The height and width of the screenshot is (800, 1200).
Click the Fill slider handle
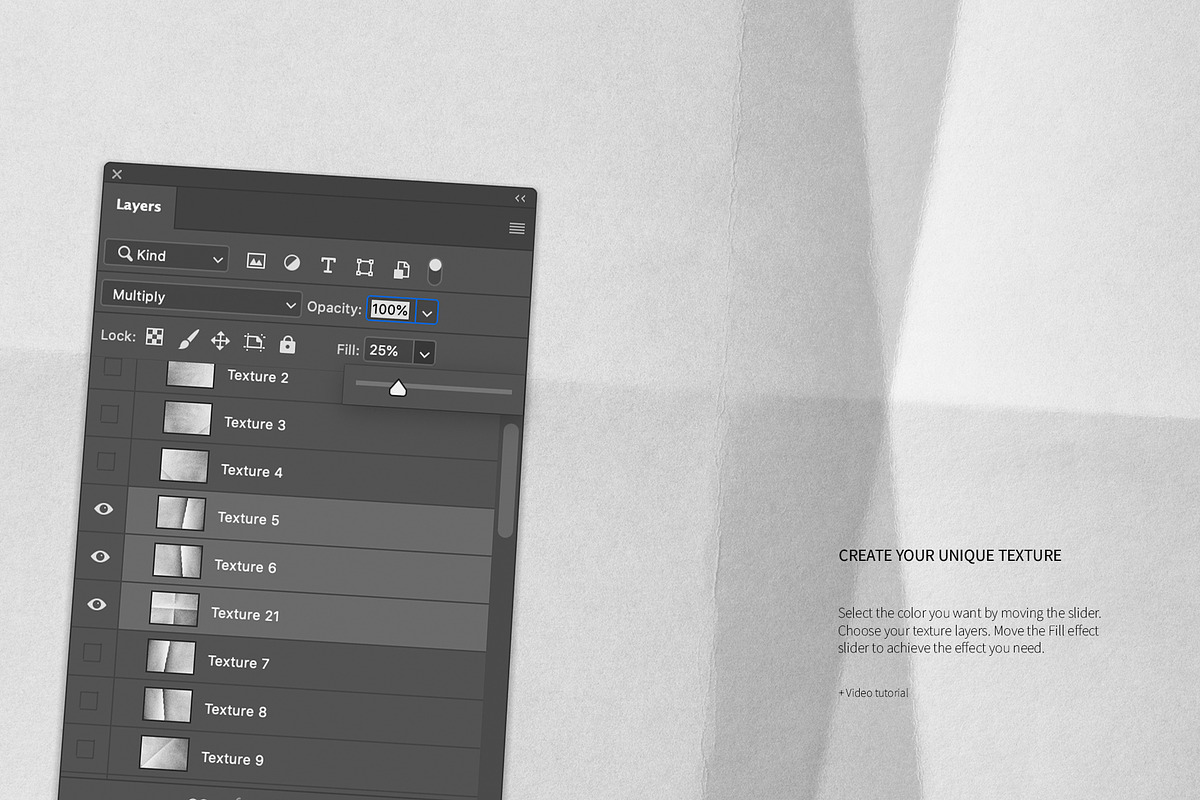point(398,388)
